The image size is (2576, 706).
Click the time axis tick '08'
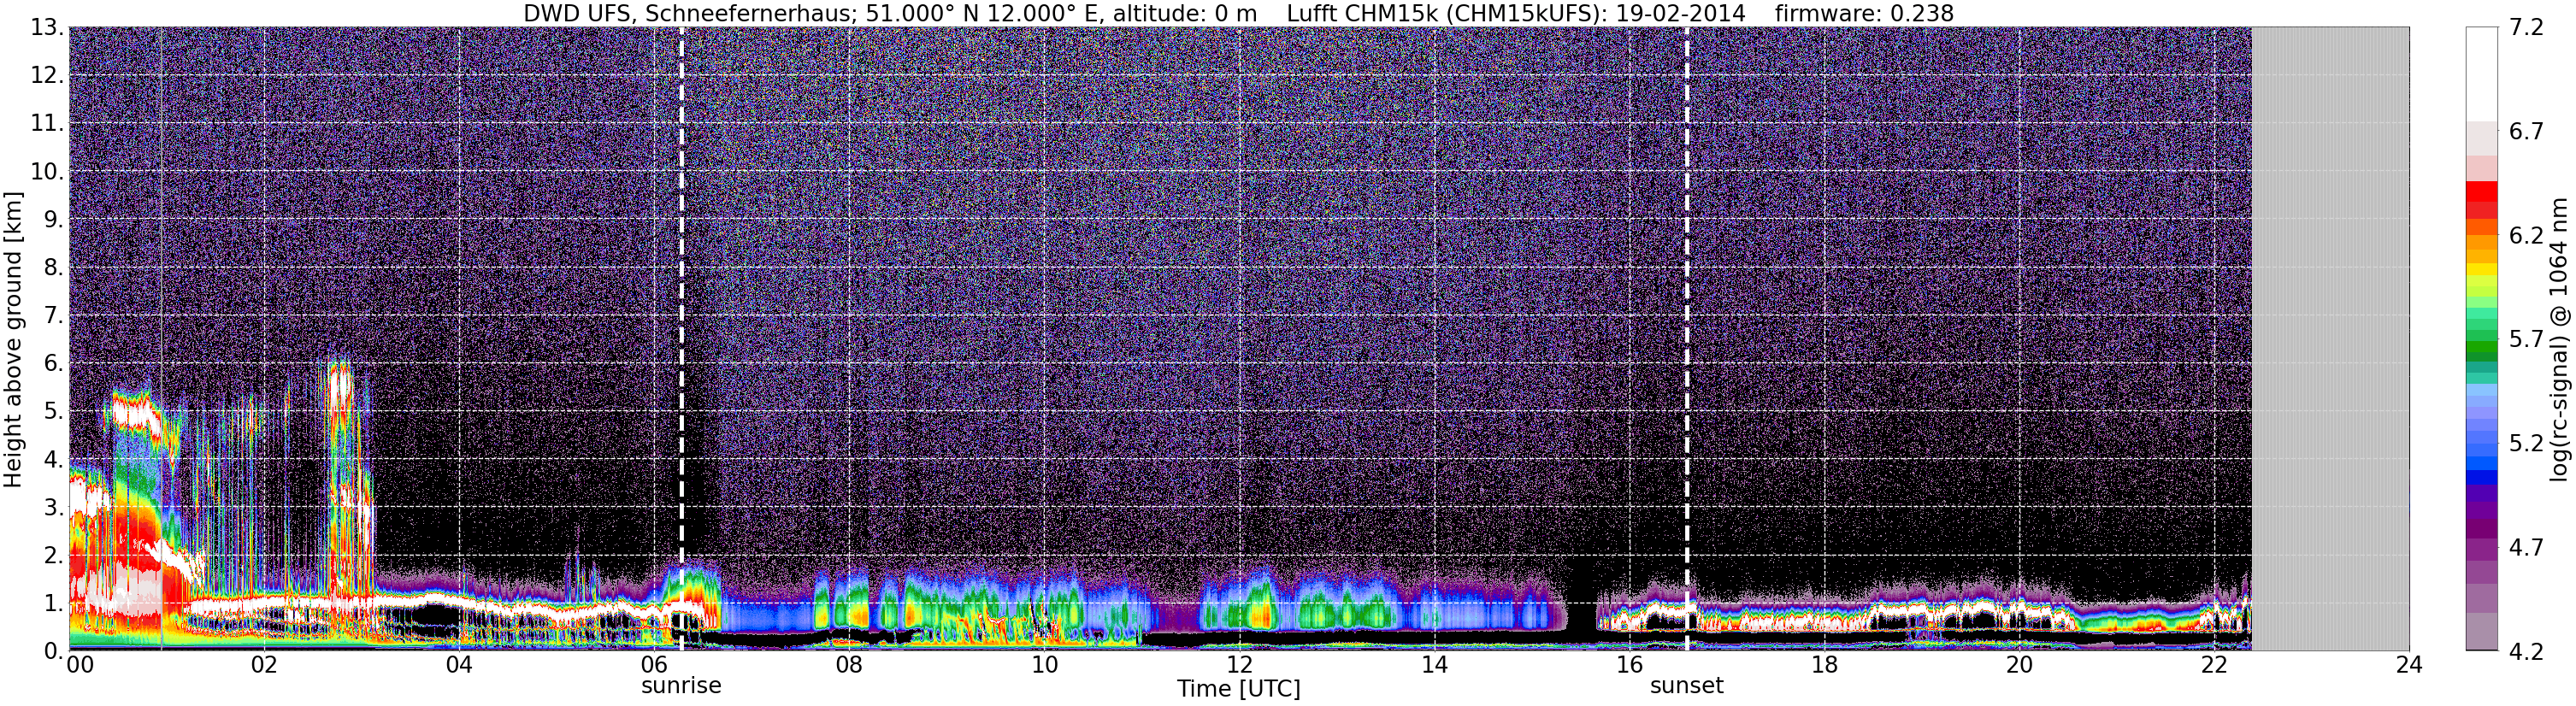coord(848,665)
